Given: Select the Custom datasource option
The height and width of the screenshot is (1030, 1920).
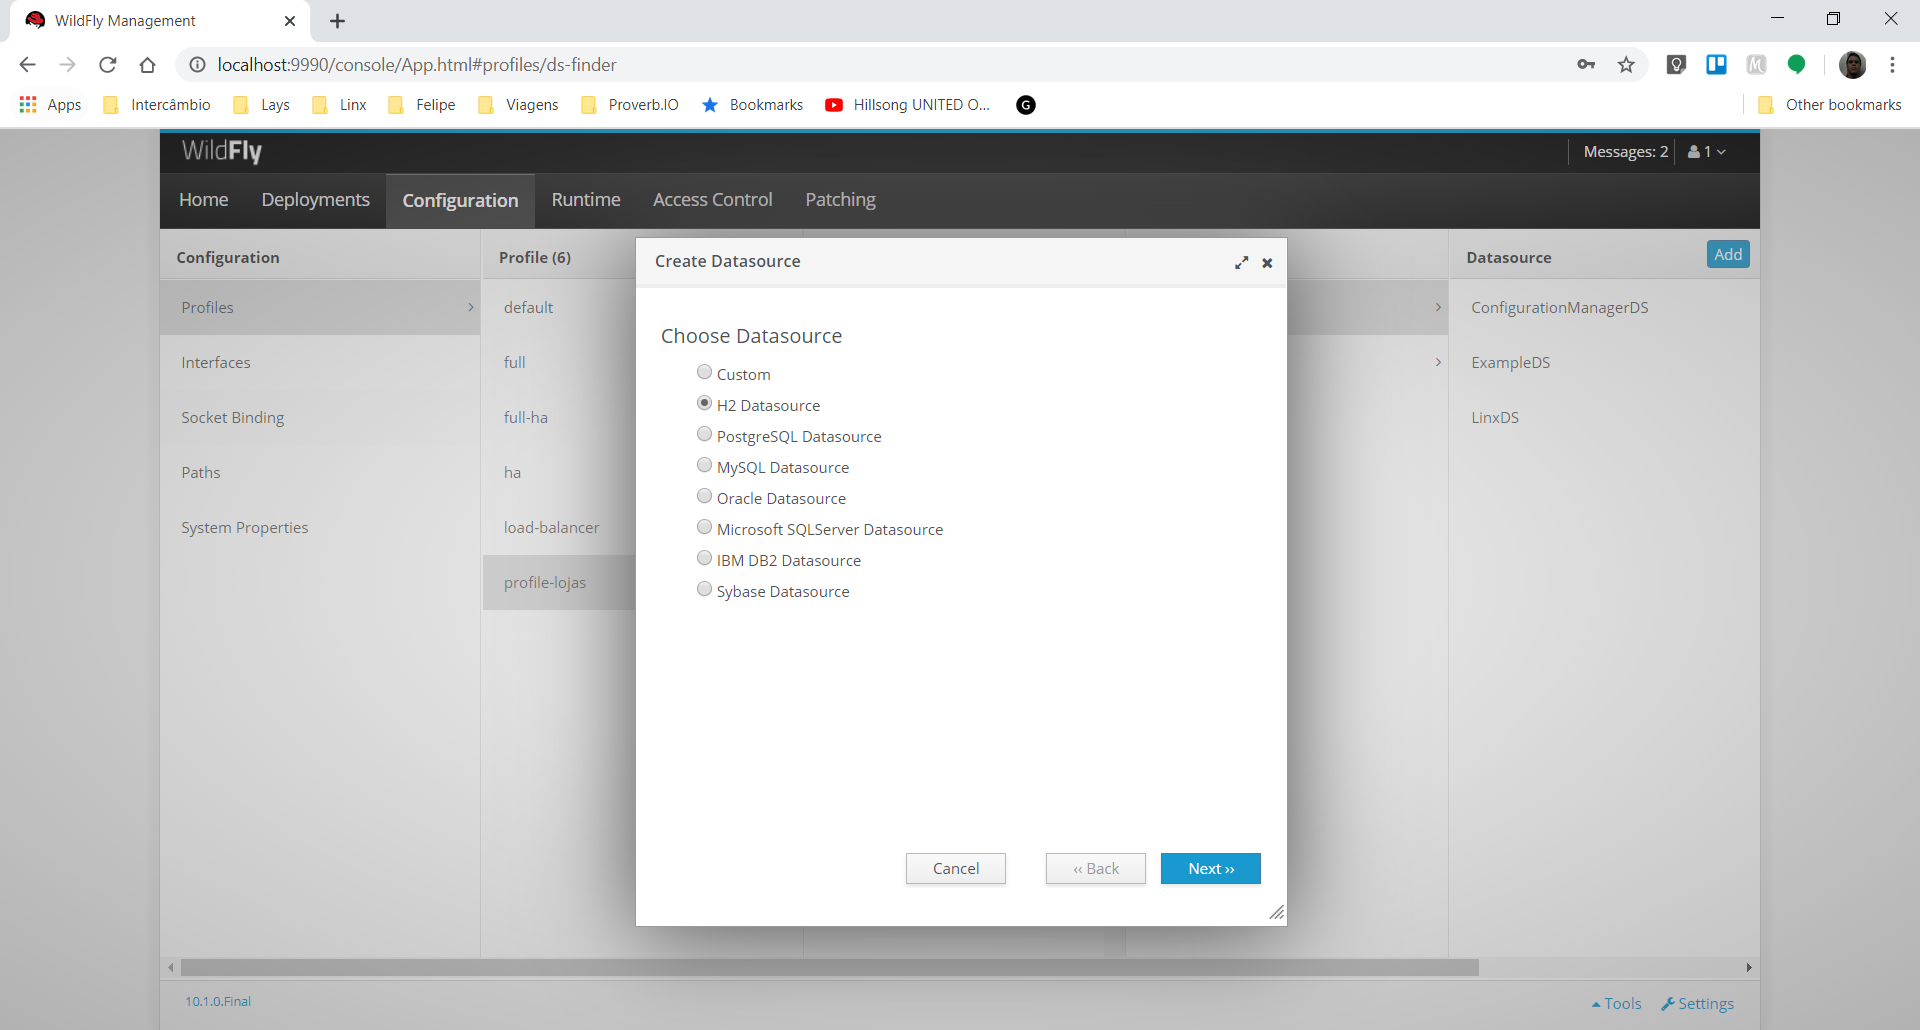Looking at the screenshot, I should coord(704,372).
